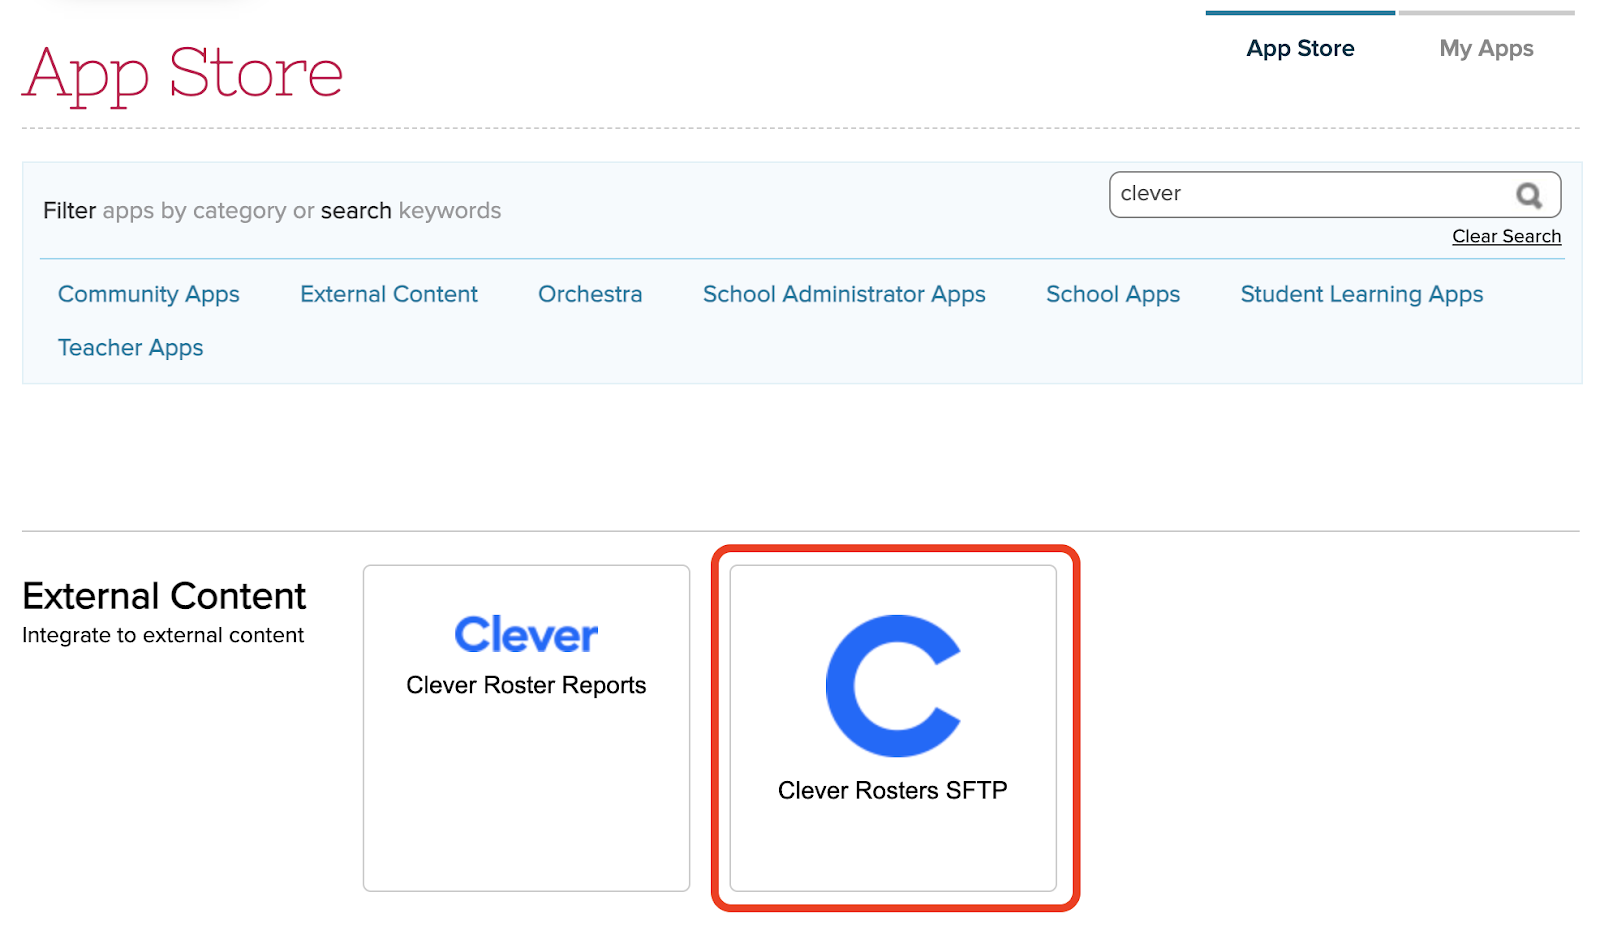The width and height of the screenshot is (1600, 931).
Task: Filter by Teacher Apps category
Action: pyautogui.click(x=131, y=348)
